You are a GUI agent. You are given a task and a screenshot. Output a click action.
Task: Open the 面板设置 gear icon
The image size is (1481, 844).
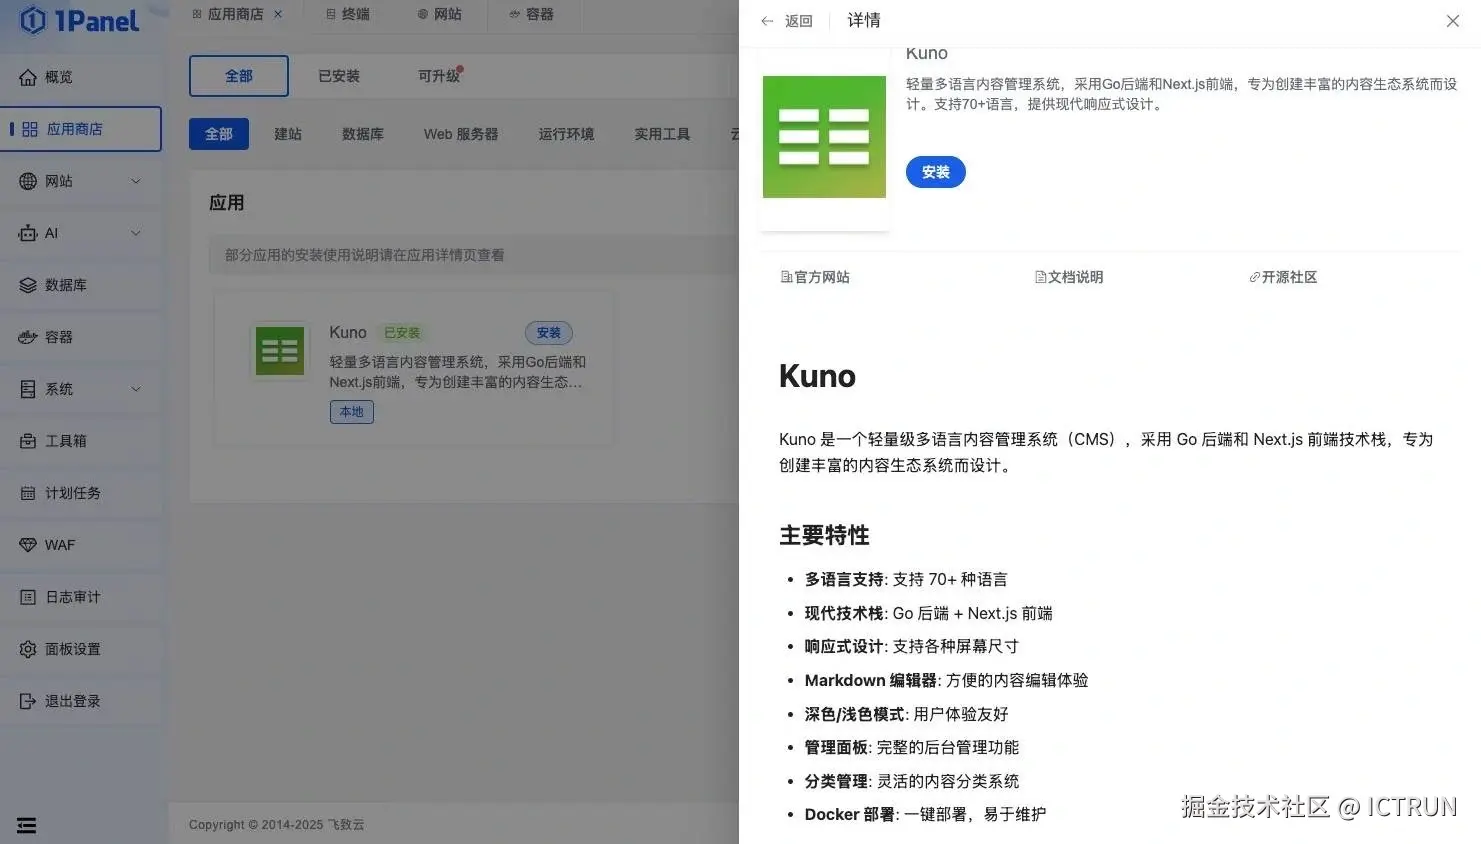28,649
